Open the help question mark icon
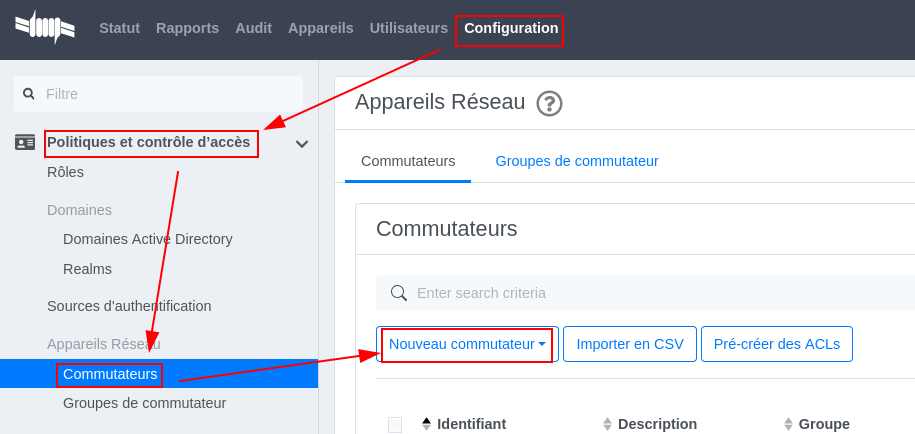The image size is (915, 434). pos(549,104)
